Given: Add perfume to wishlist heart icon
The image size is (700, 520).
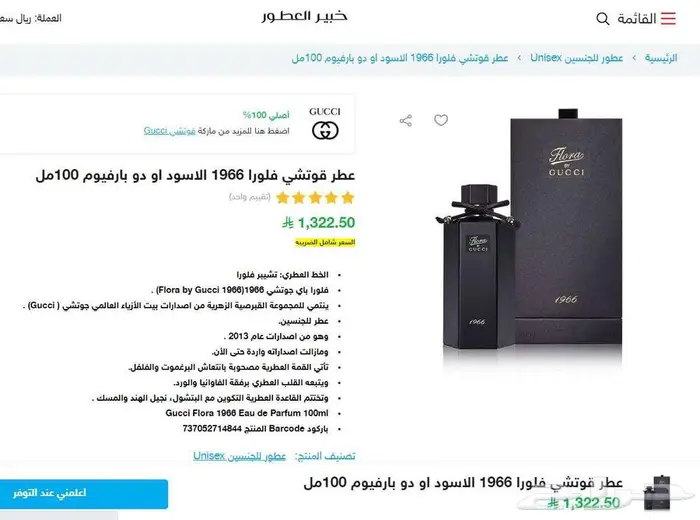Looking at the screenshot, I should click(441, 120).
